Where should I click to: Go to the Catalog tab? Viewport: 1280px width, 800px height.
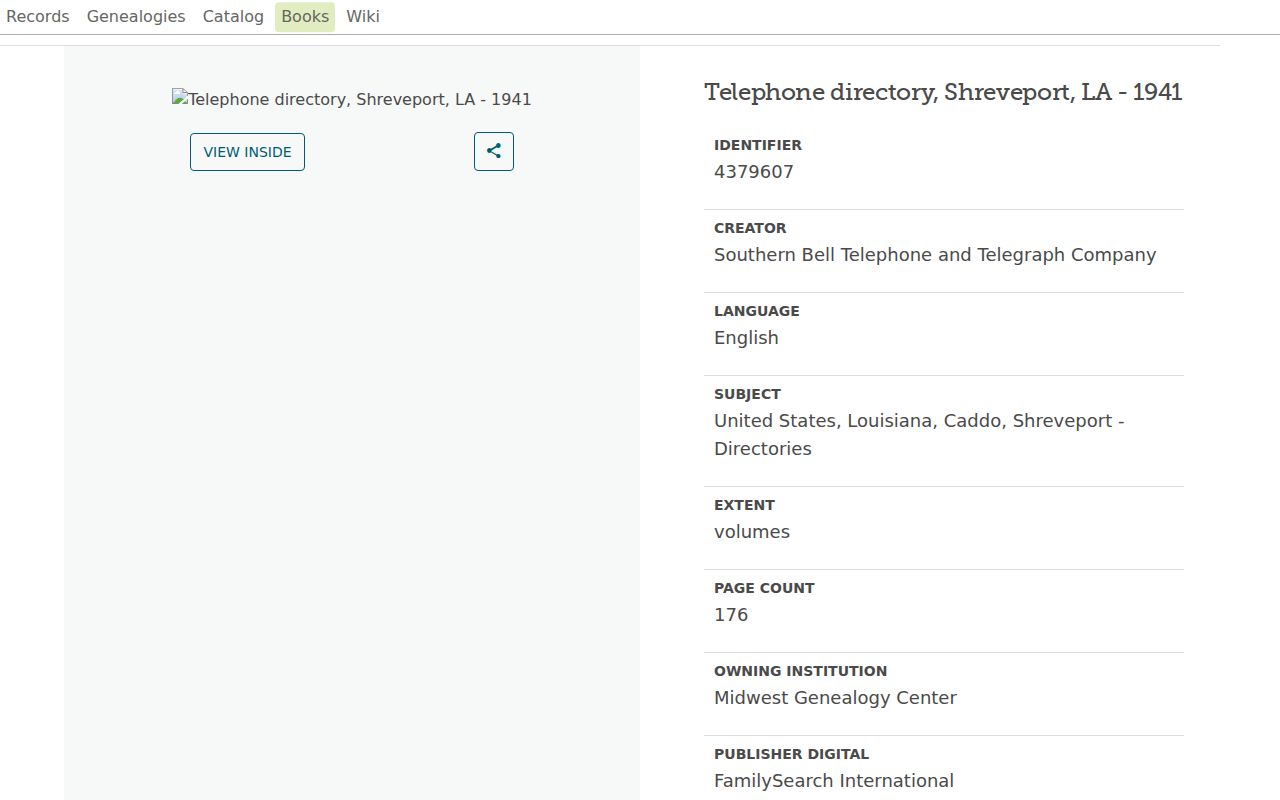click(x=233, y=16)
